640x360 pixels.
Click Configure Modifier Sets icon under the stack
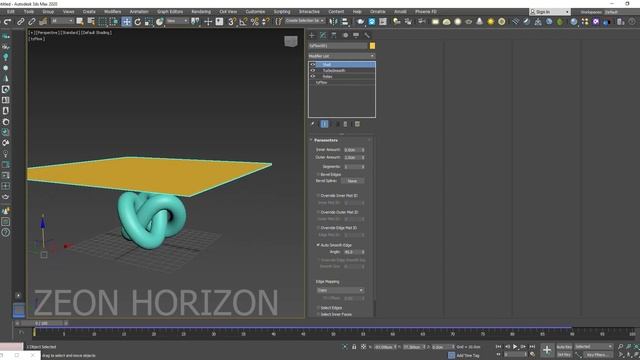[357, 124]
